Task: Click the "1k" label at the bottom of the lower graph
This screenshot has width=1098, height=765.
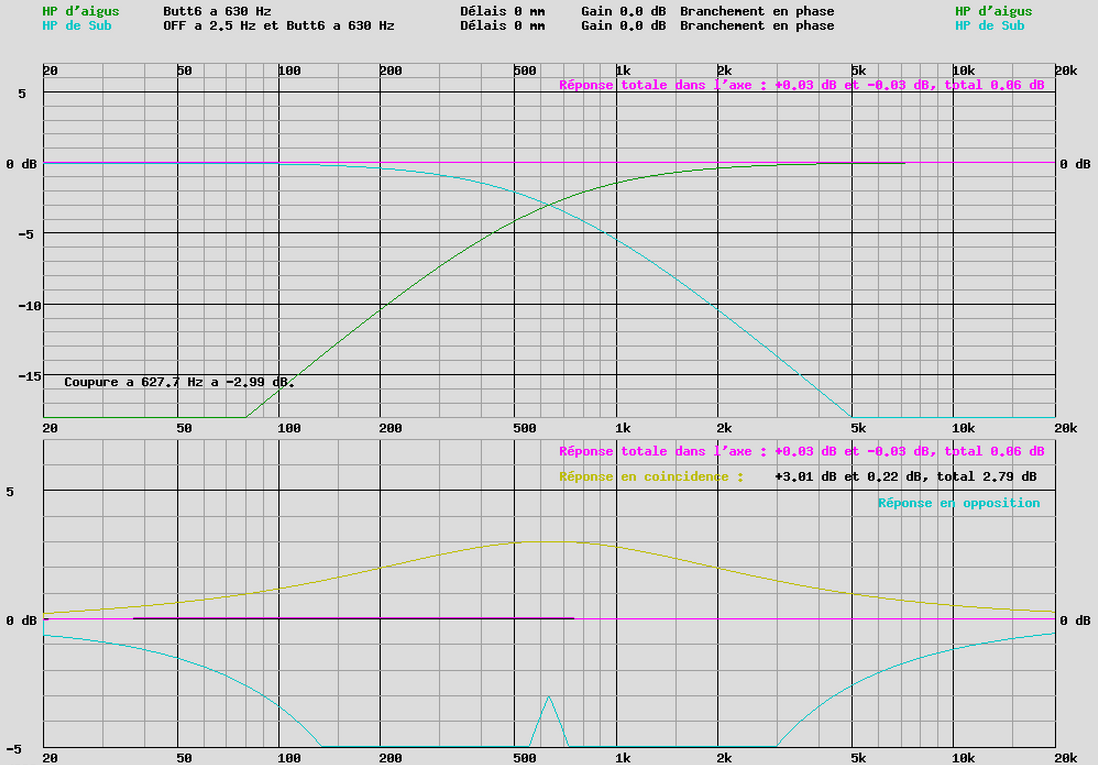Action: [x=623, y=758]
